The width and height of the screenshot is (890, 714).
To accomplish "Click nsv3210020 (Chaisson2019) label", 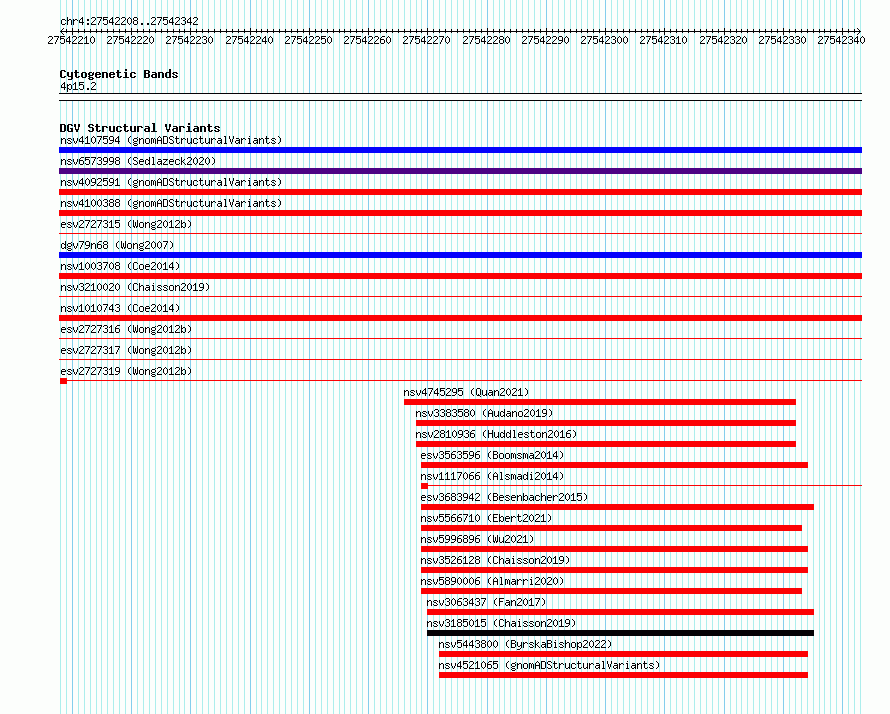I will click(x=135, y=287).
